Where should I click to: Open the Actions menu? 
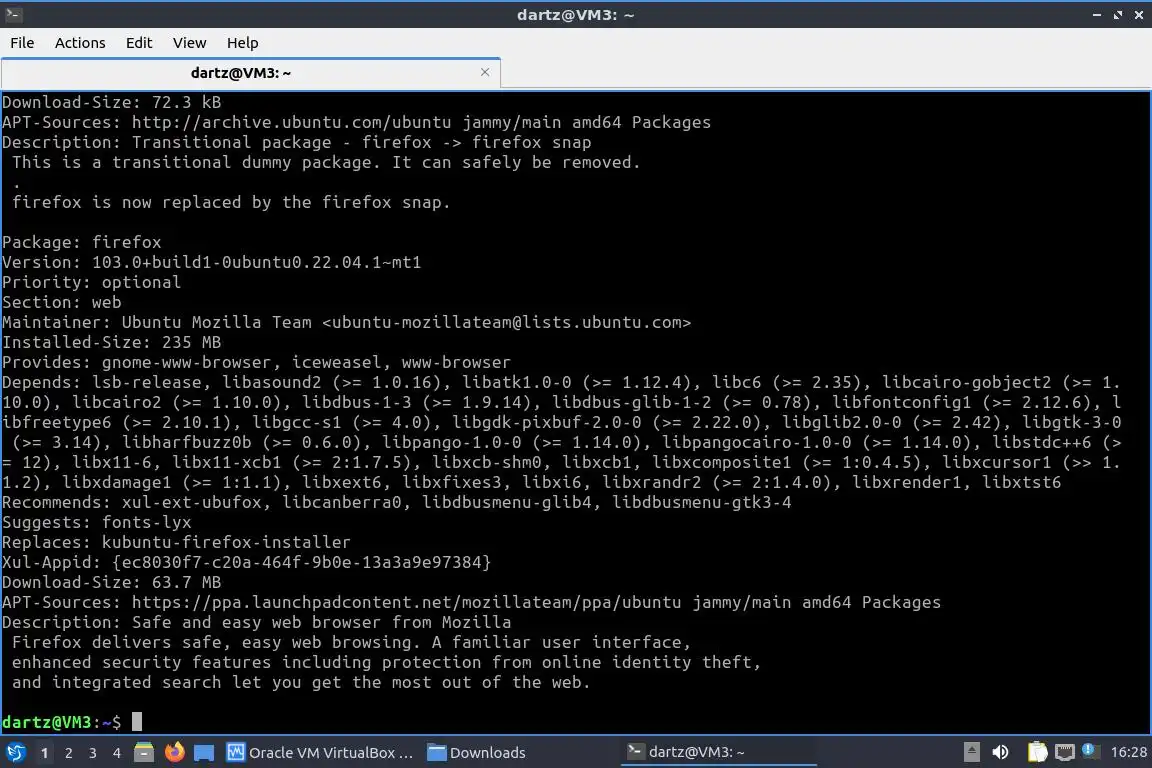click(x=80, y=43)
